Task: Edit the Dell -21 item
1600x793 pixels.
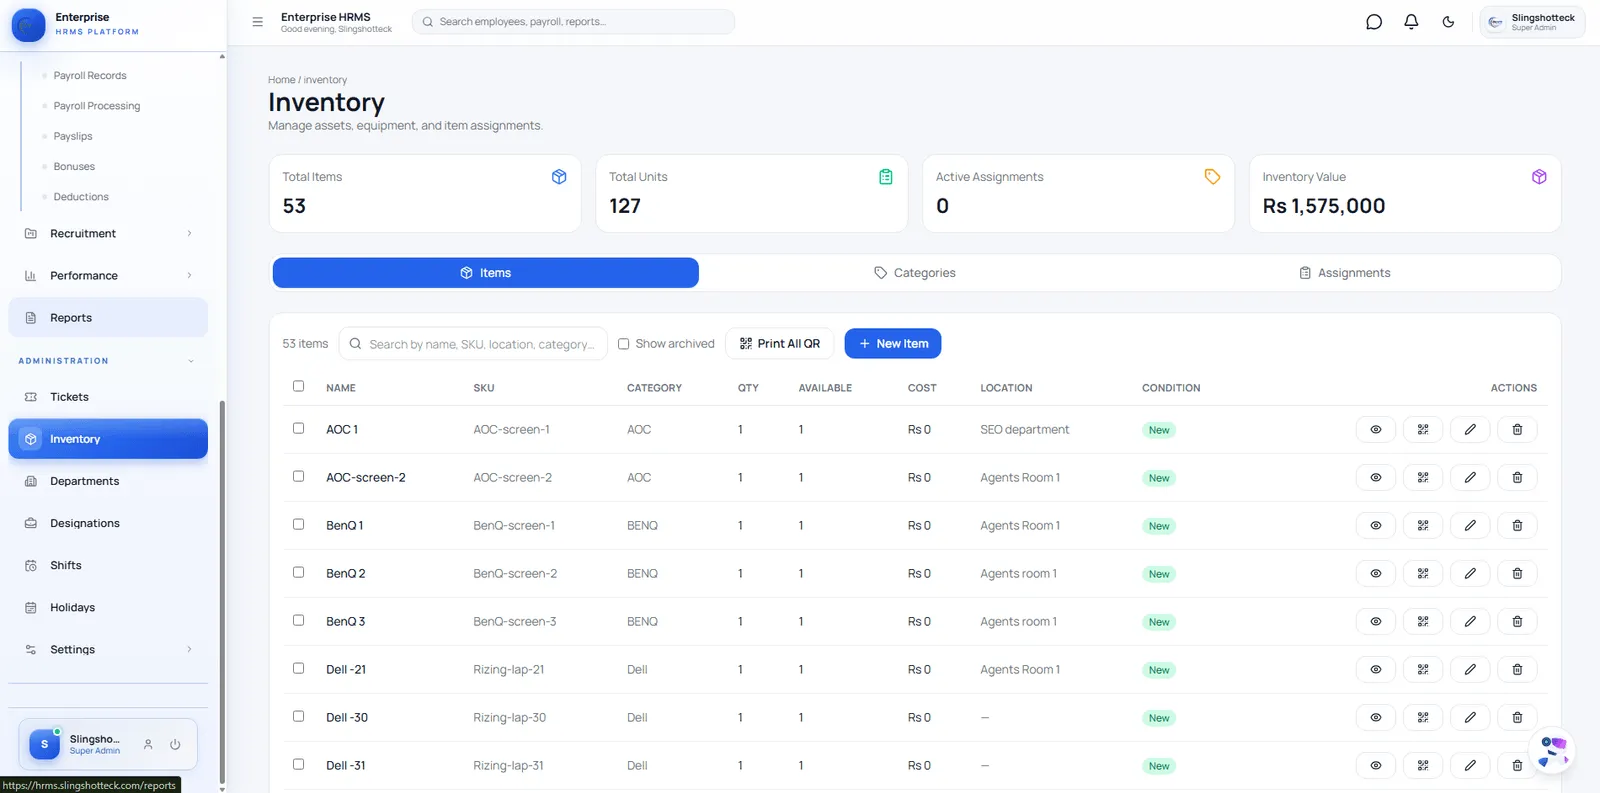Action: pos(1470,670)
